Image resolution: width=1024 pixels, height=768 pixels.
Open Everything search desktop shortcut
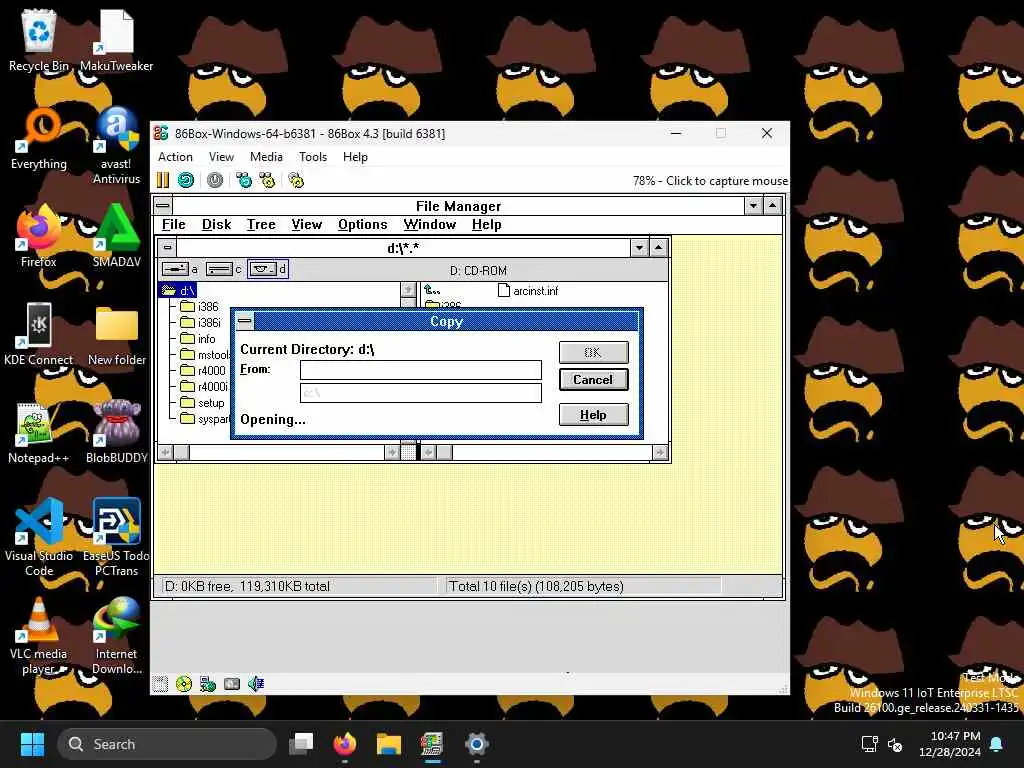point(39,138)
